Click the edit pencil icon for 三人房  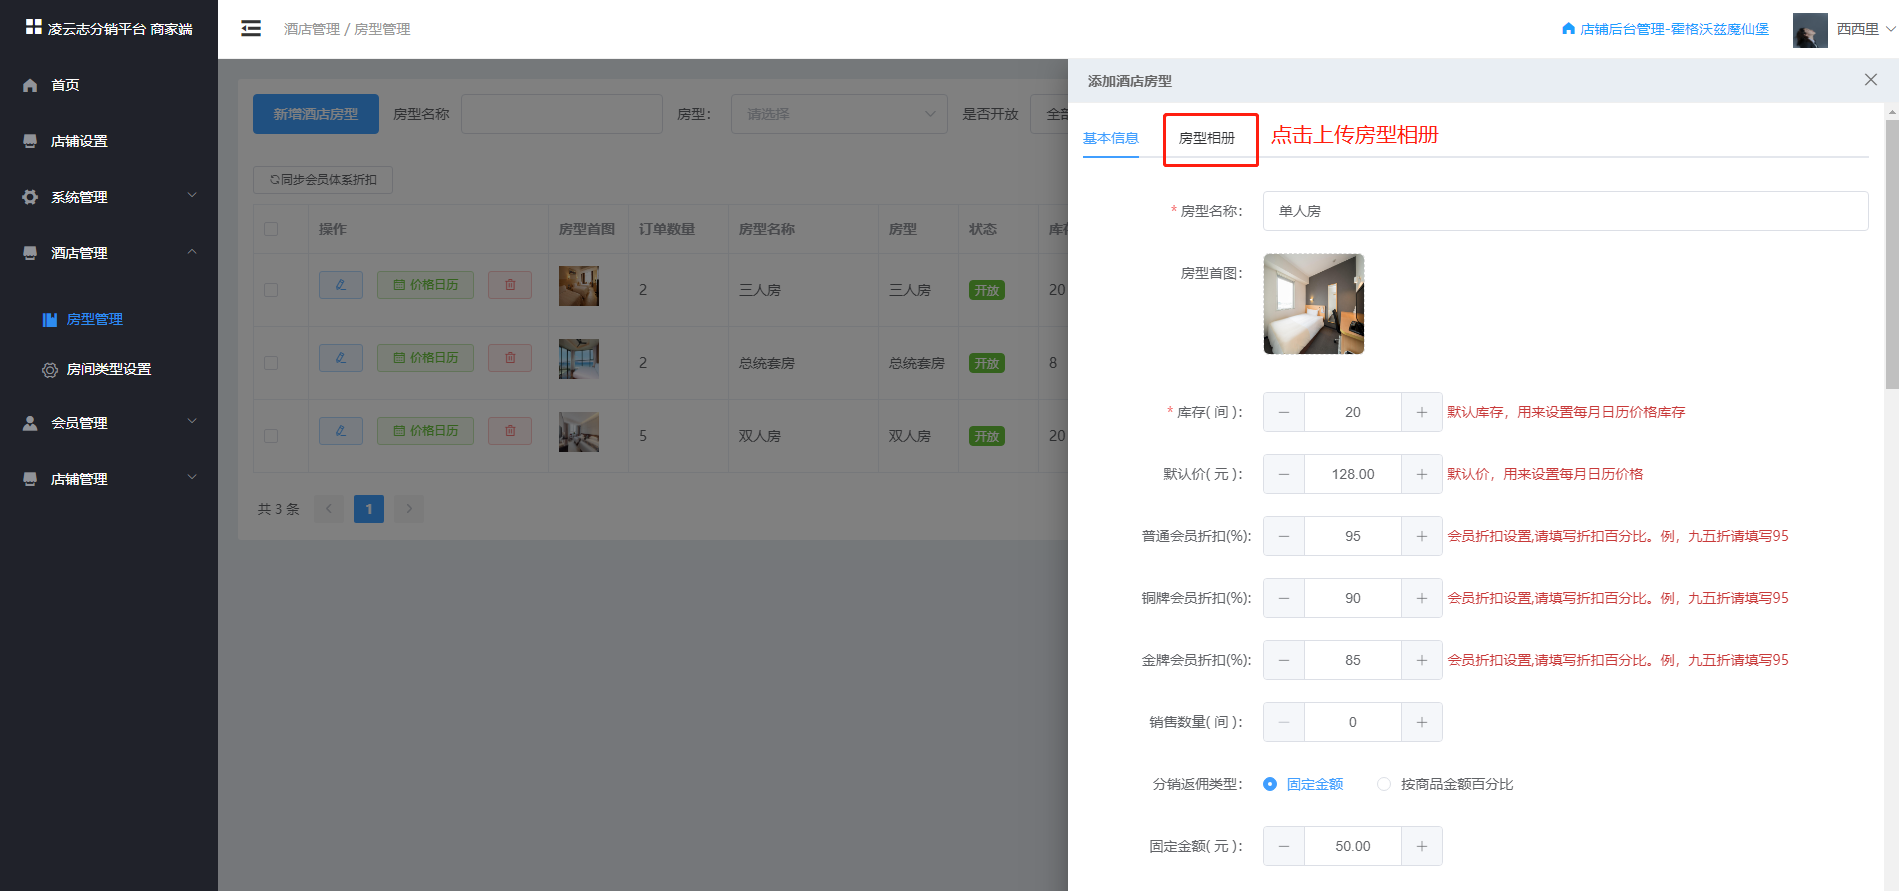[x=341, y=285]
